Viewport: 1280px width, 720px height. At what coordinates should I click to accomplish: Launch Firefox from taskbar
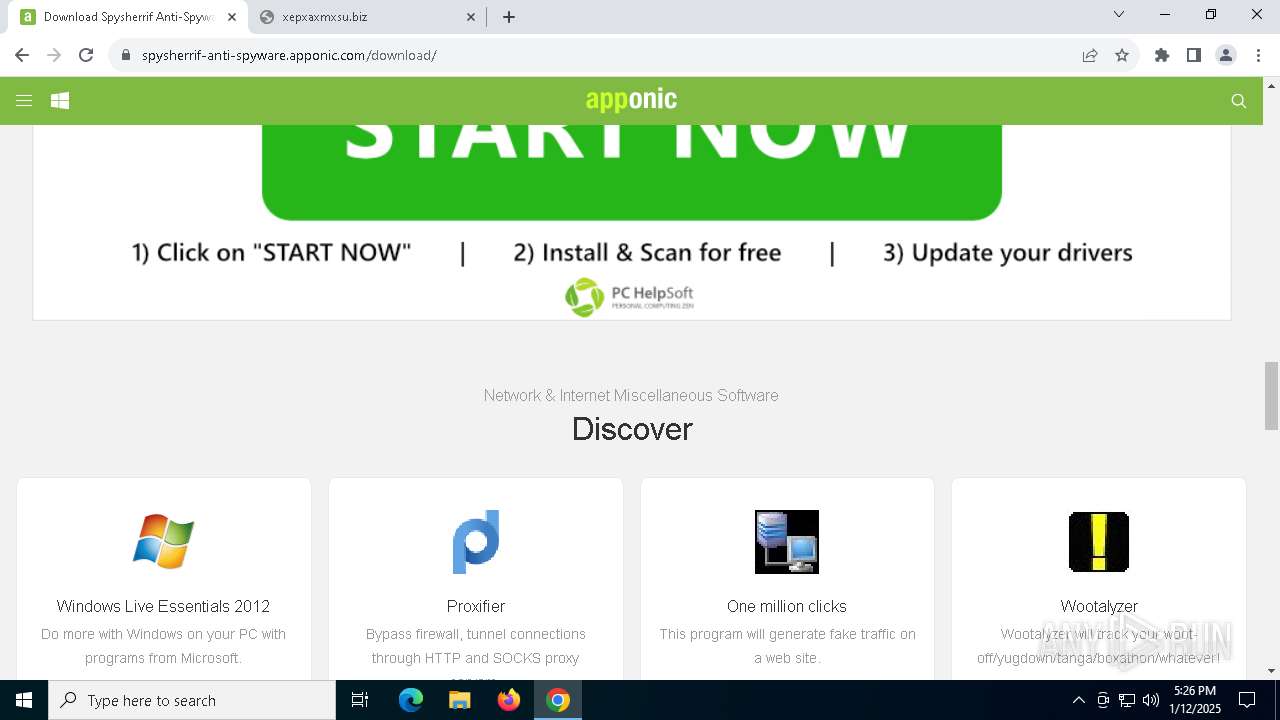[509, 700]
